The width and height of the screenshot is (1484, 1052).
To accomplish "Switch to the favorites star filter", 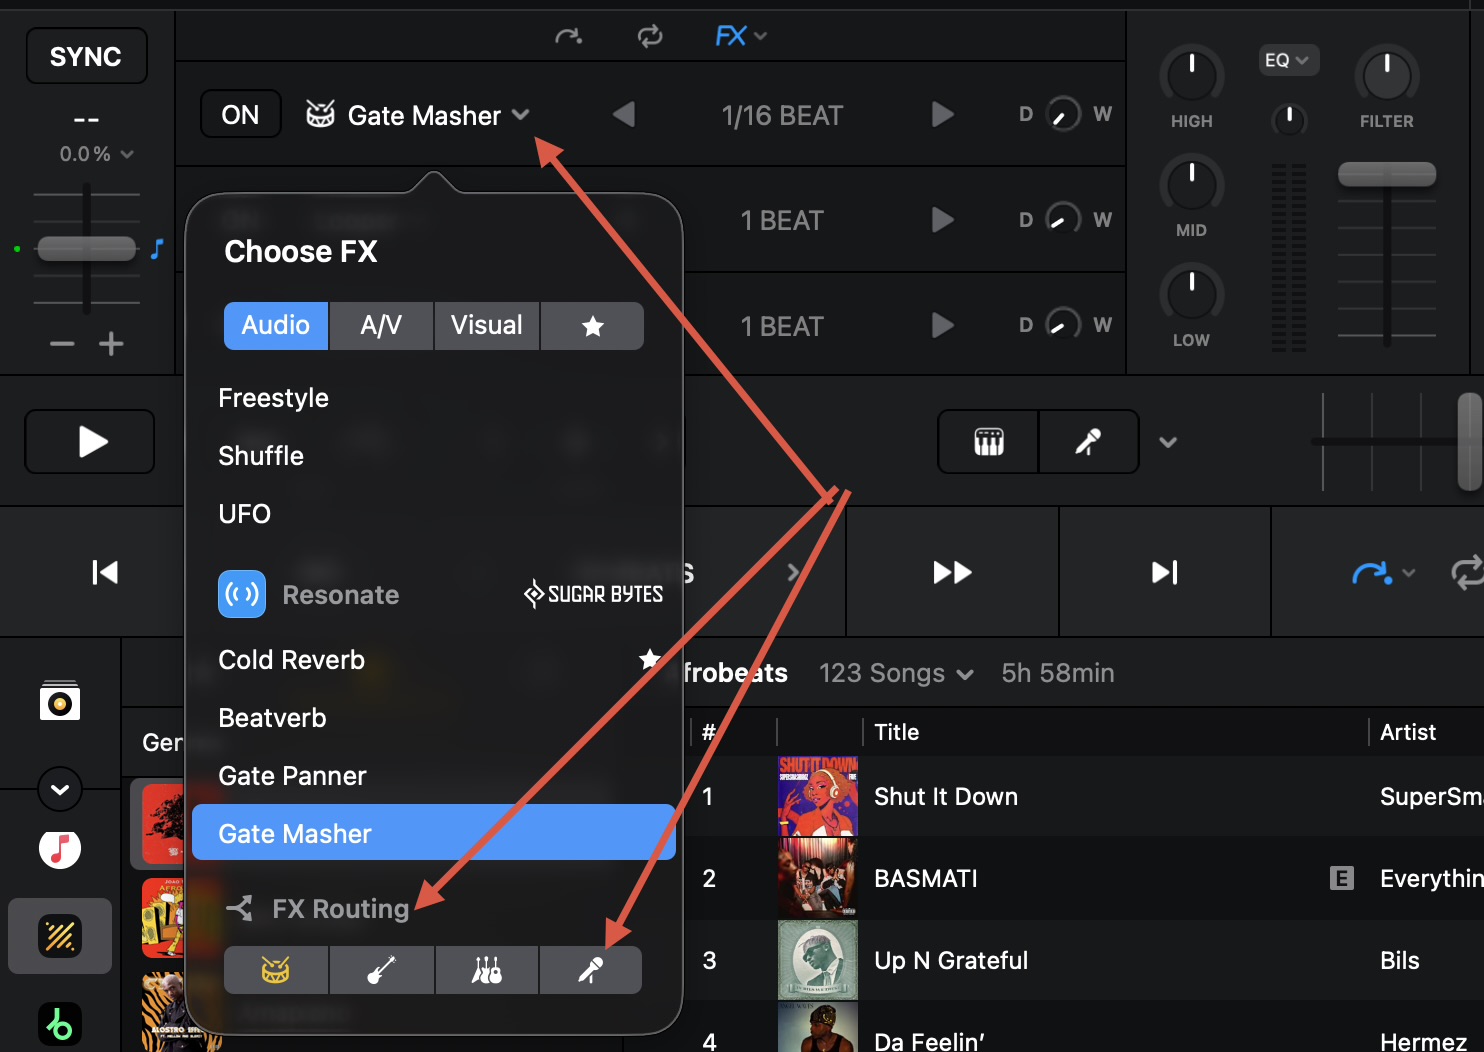I will point(592,326).
